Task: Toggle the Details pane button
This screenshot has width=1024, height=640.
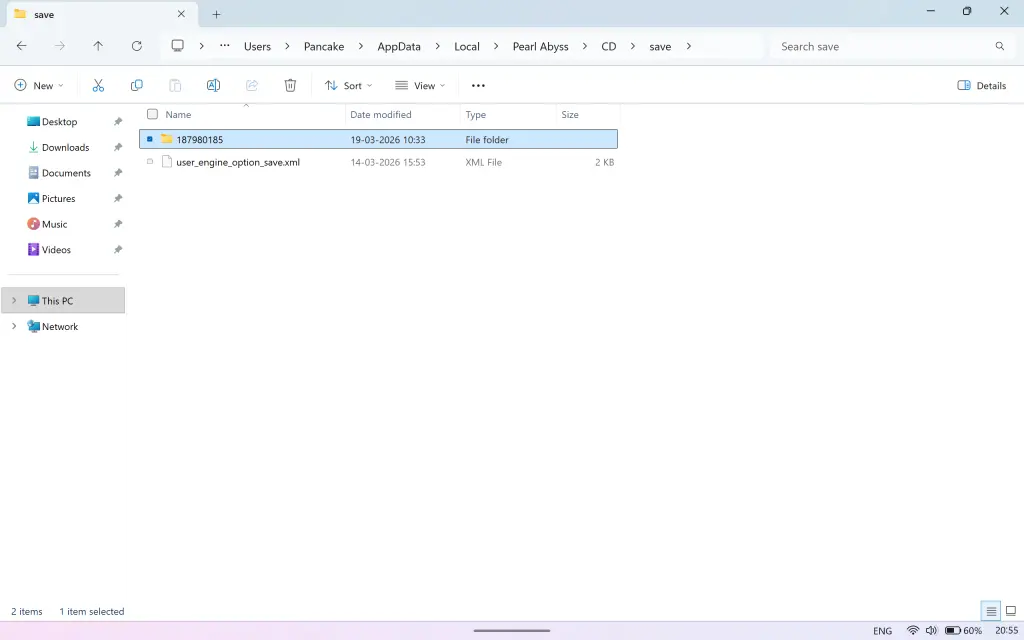Action: point(982,86)
